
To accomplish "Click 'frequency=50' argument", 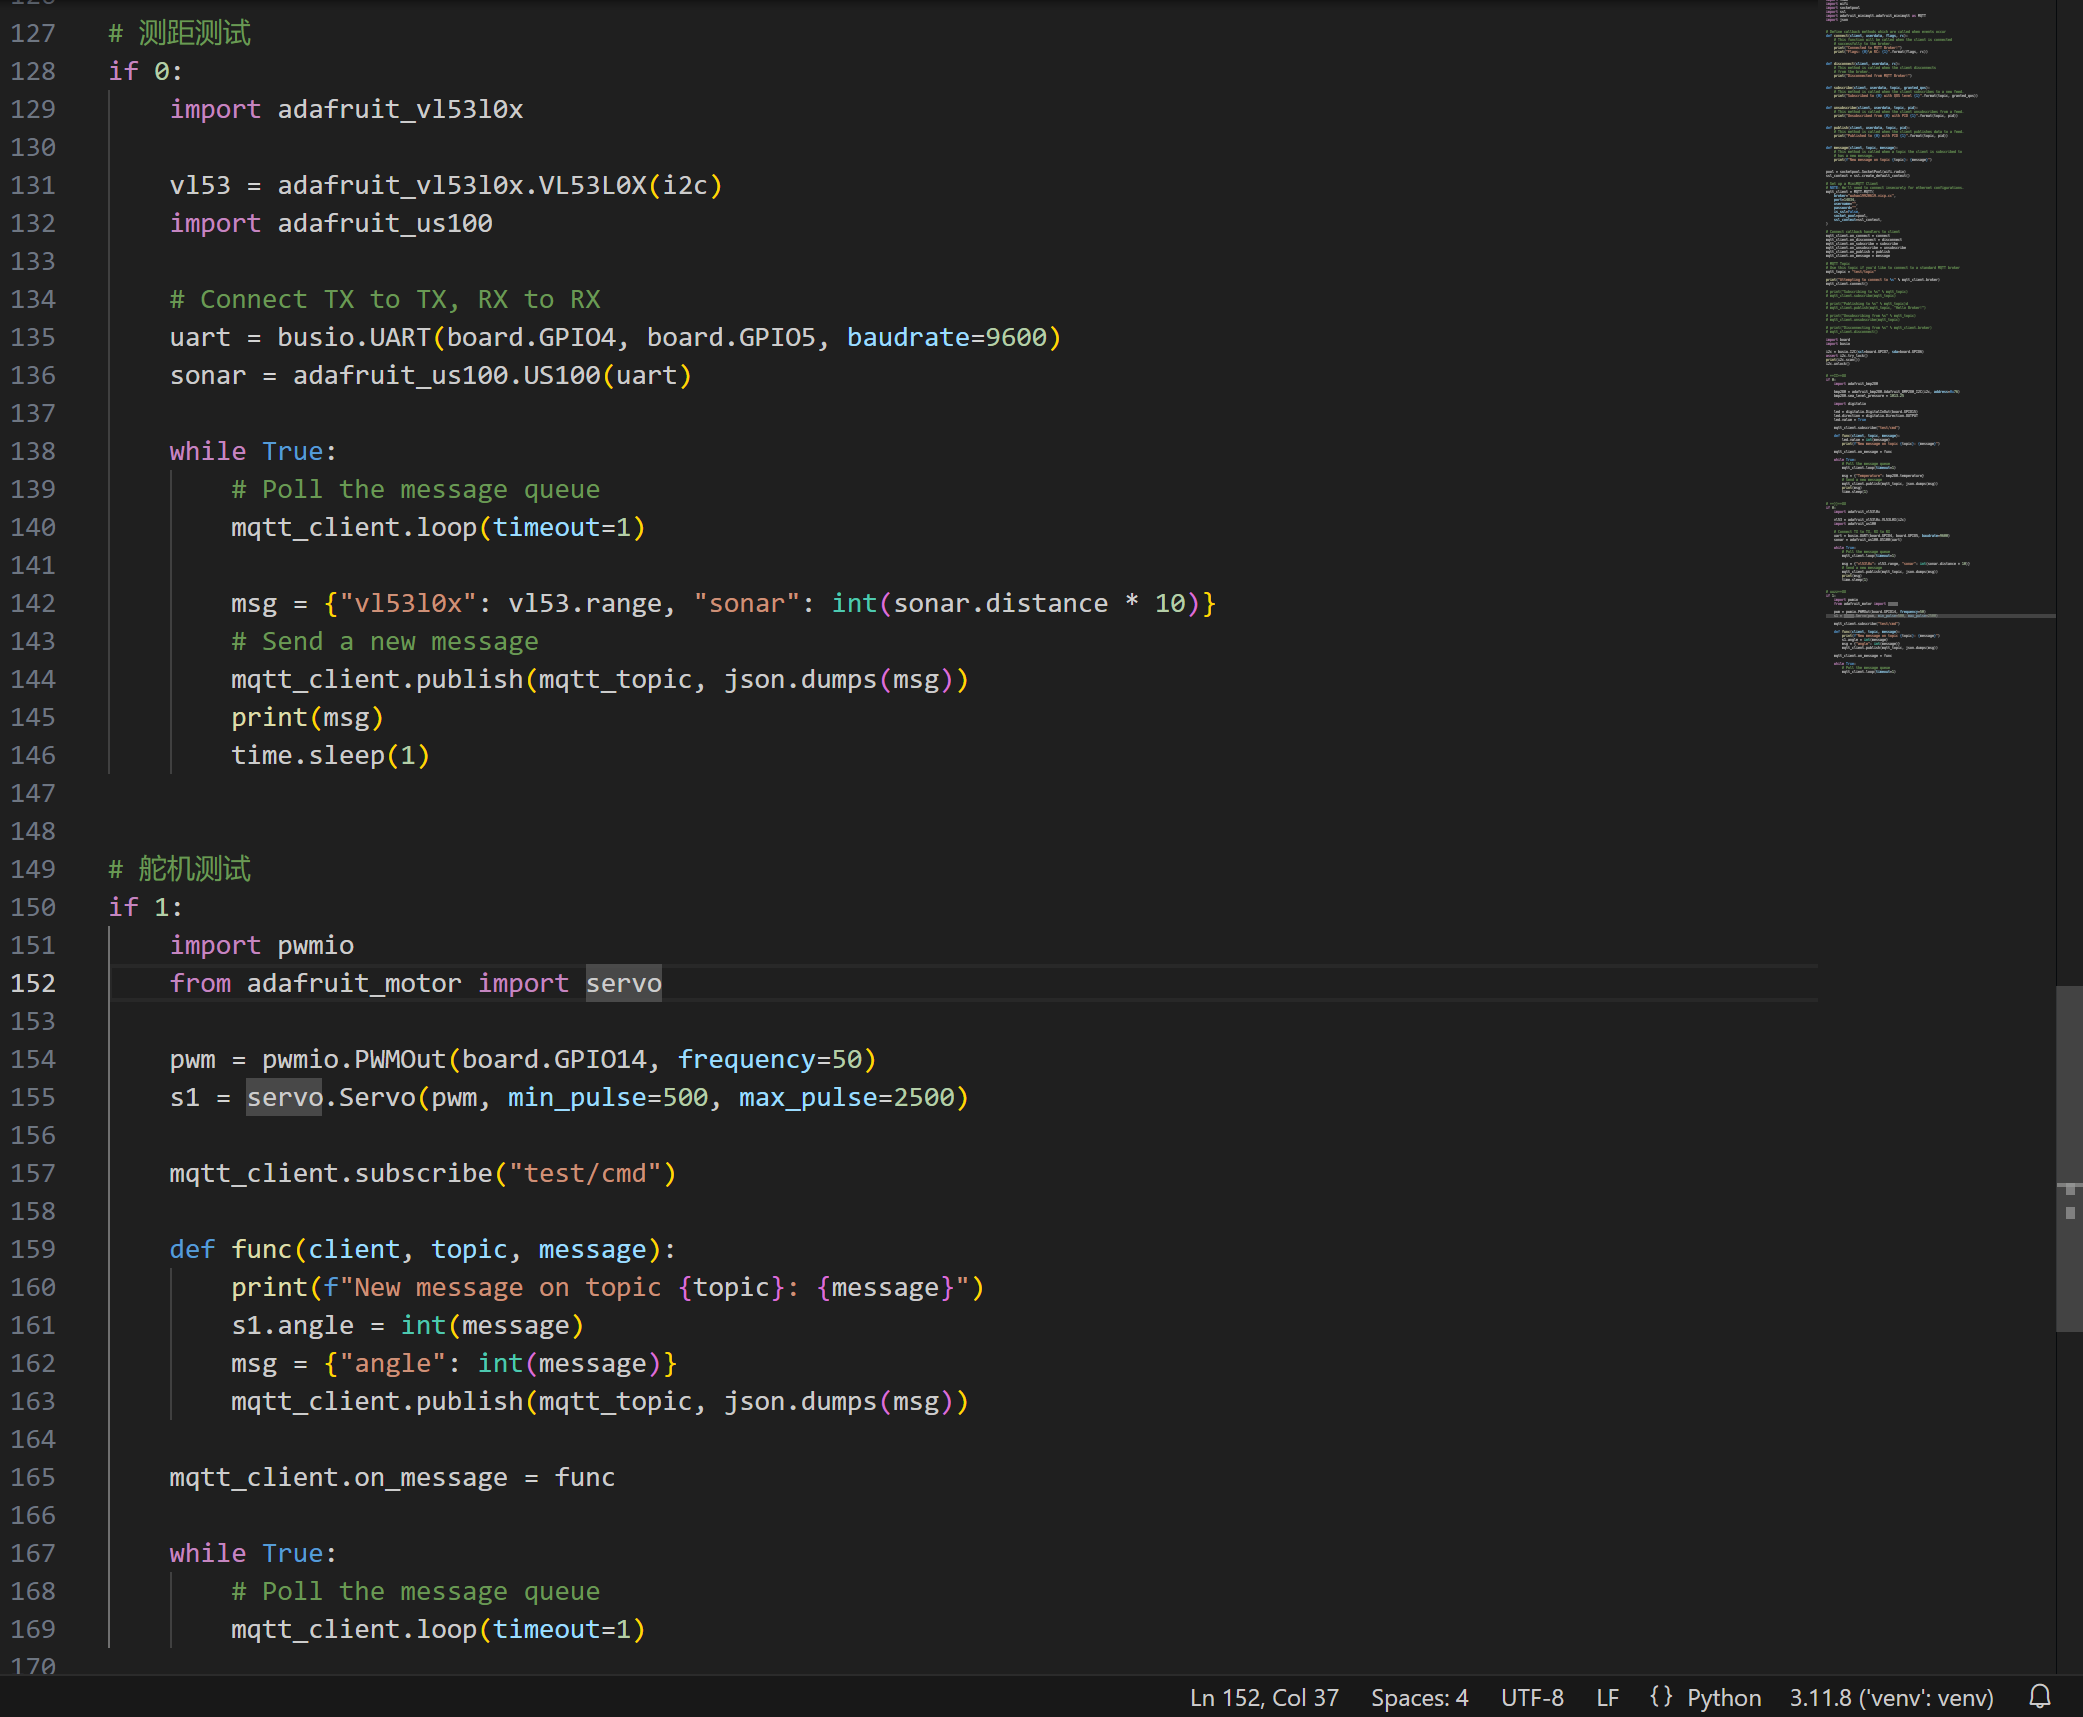I will point(770,1059).
